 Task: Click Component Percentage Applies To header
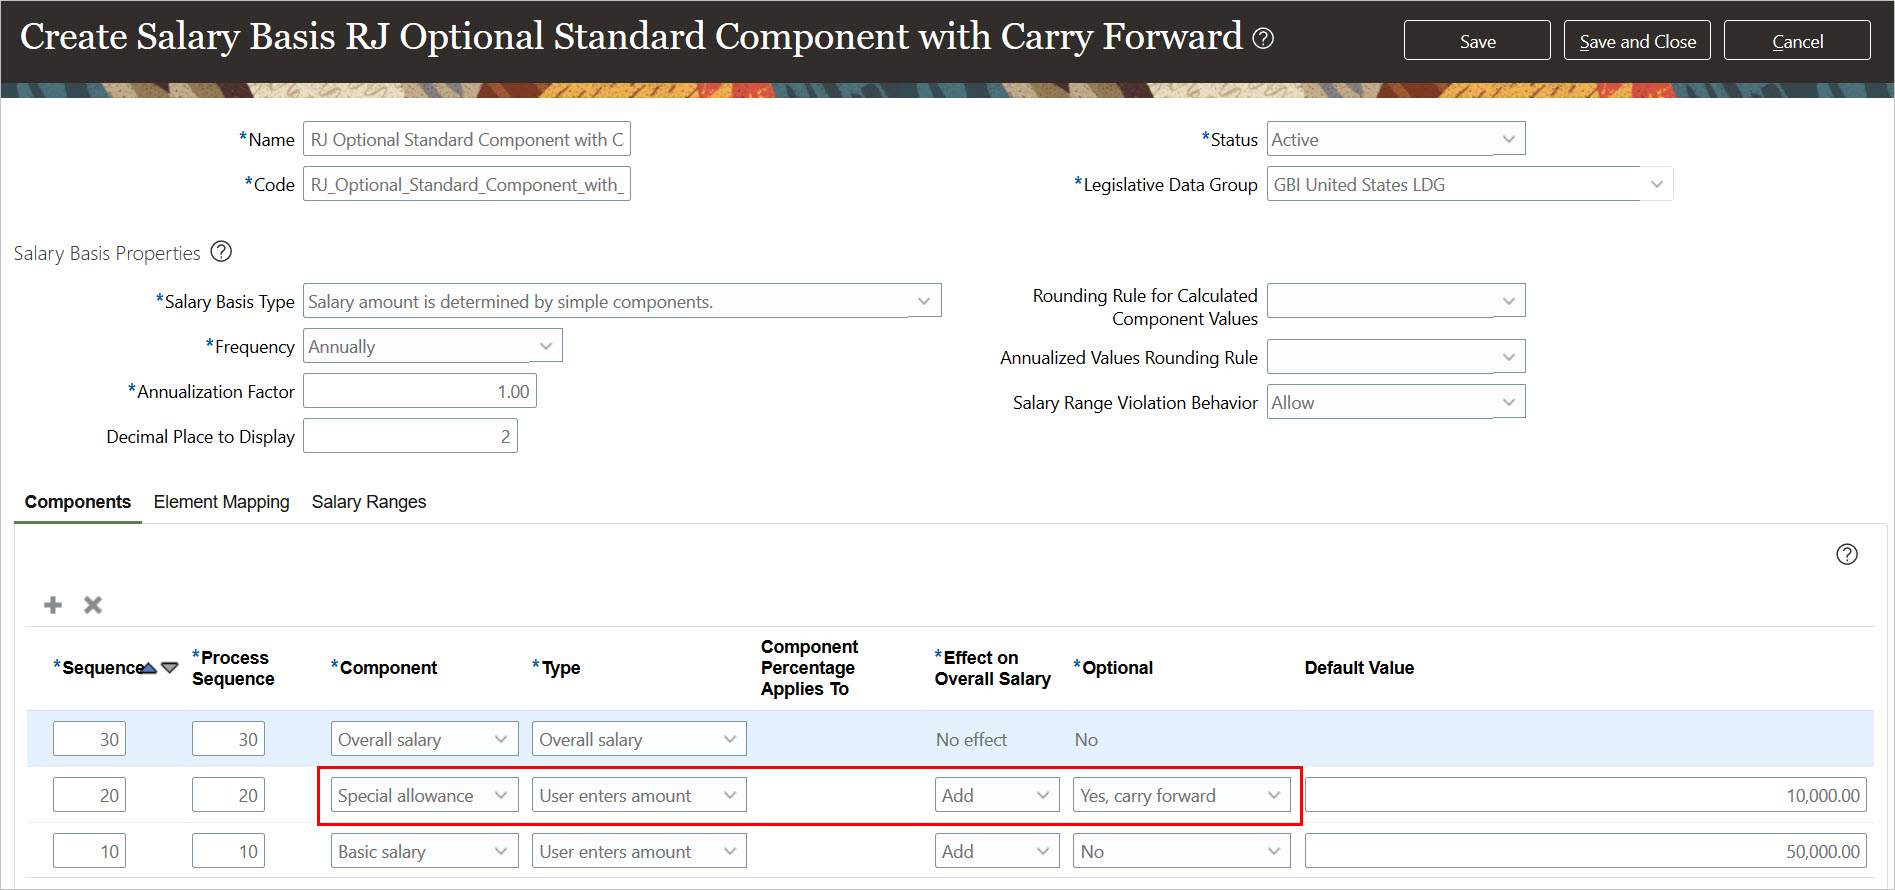pos(809,668)
